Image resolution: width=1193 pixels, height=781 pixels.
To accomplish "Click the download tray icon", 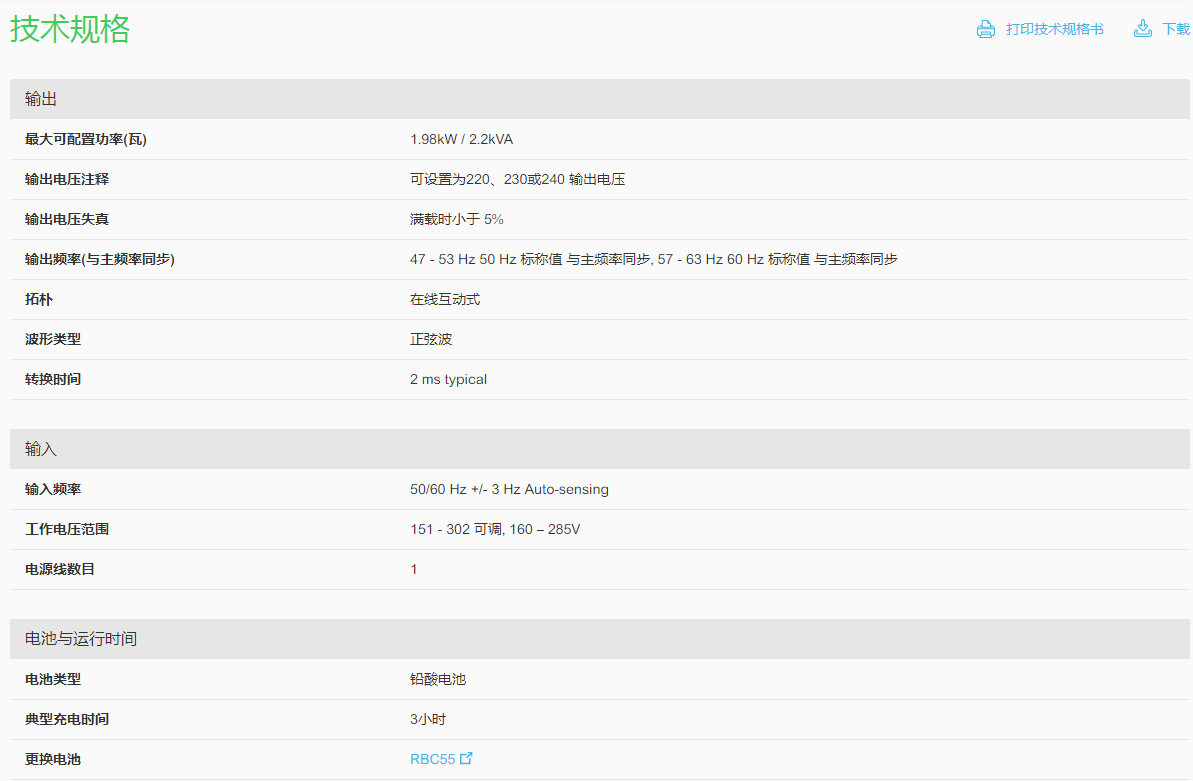I will point(1143,29).
